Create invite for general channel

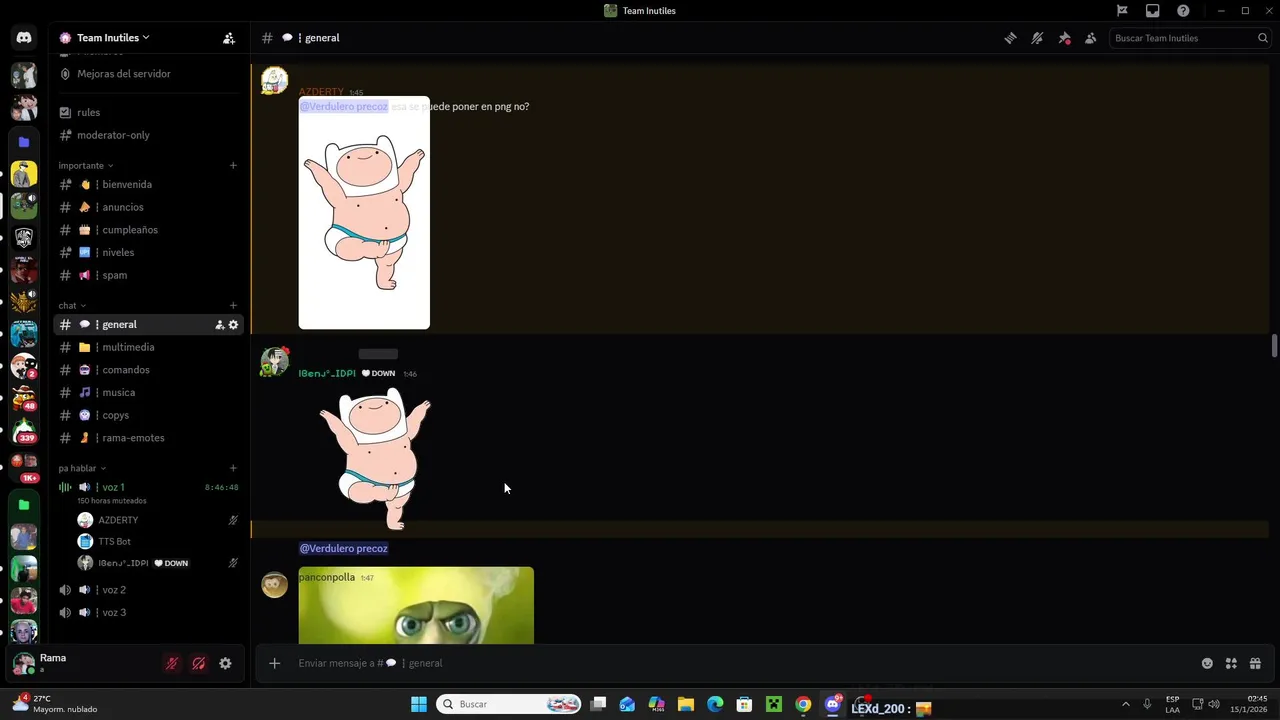click(x=220, y=325)
